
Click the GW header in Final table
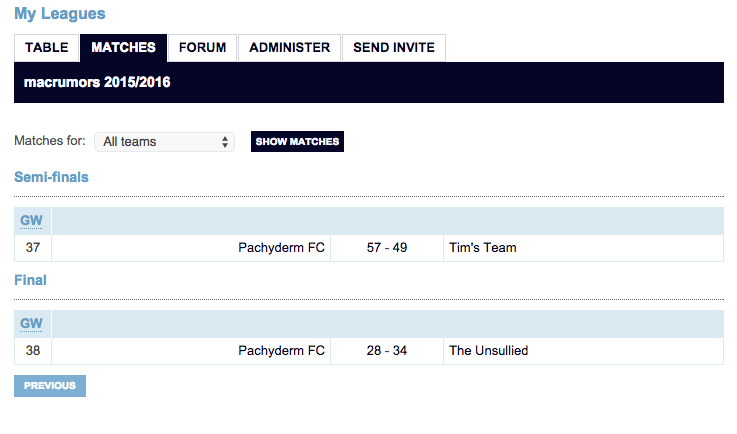click(32, 324)
